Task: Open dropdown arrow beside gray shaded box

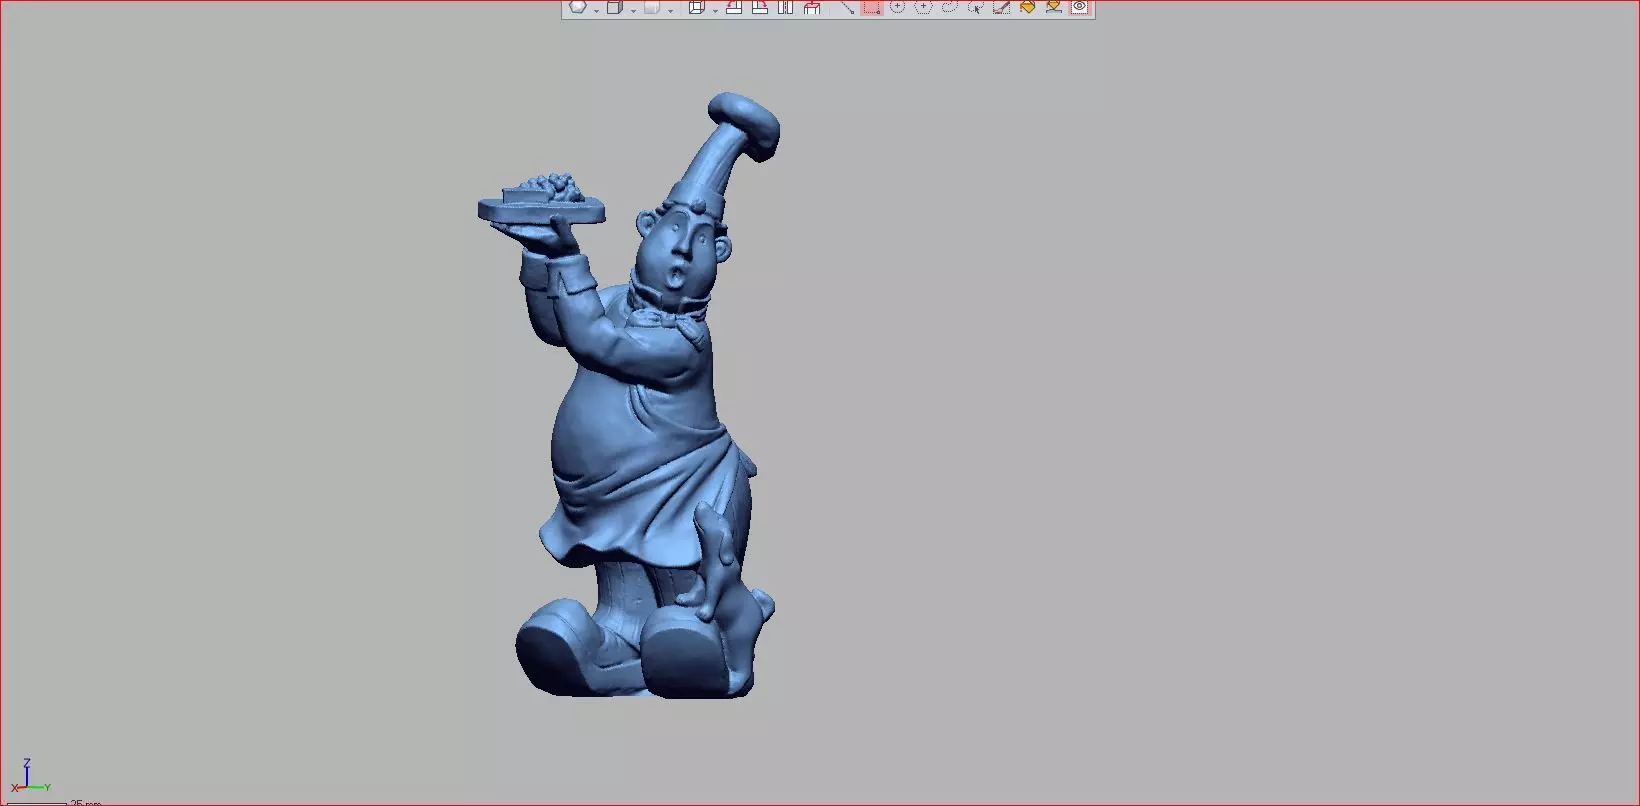Action: coord(671,10)
